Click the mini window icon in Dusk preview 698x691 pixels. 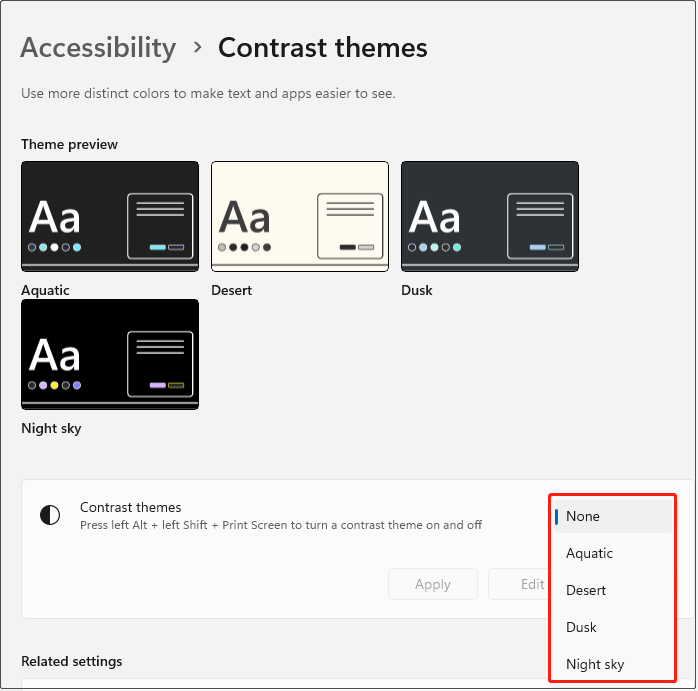pos(540,226)
